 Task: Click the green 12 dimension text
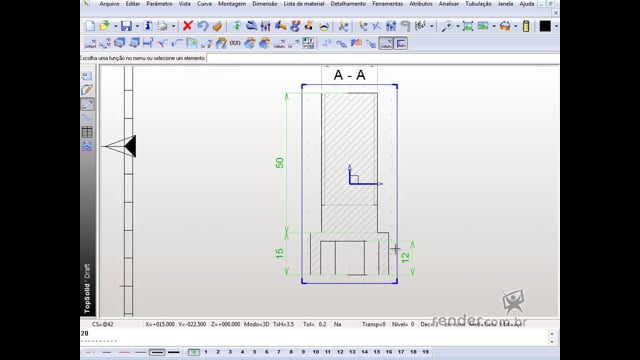405,258
